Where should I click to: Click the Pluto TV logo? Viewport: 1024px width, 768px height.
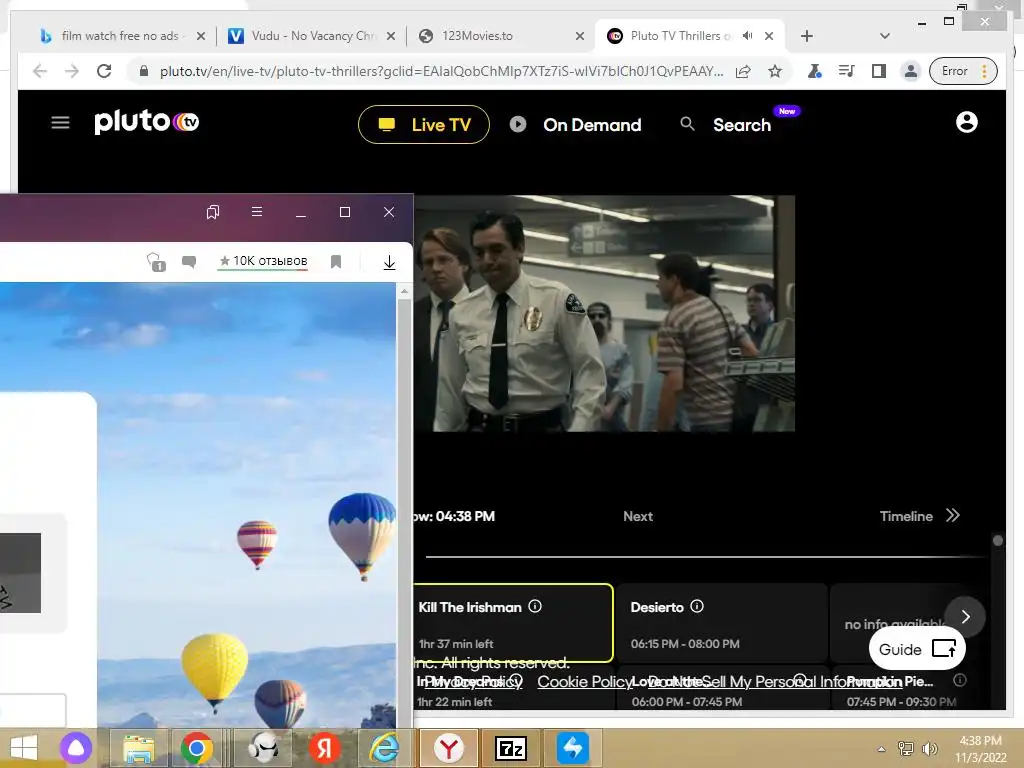click(x=147, y=122)
